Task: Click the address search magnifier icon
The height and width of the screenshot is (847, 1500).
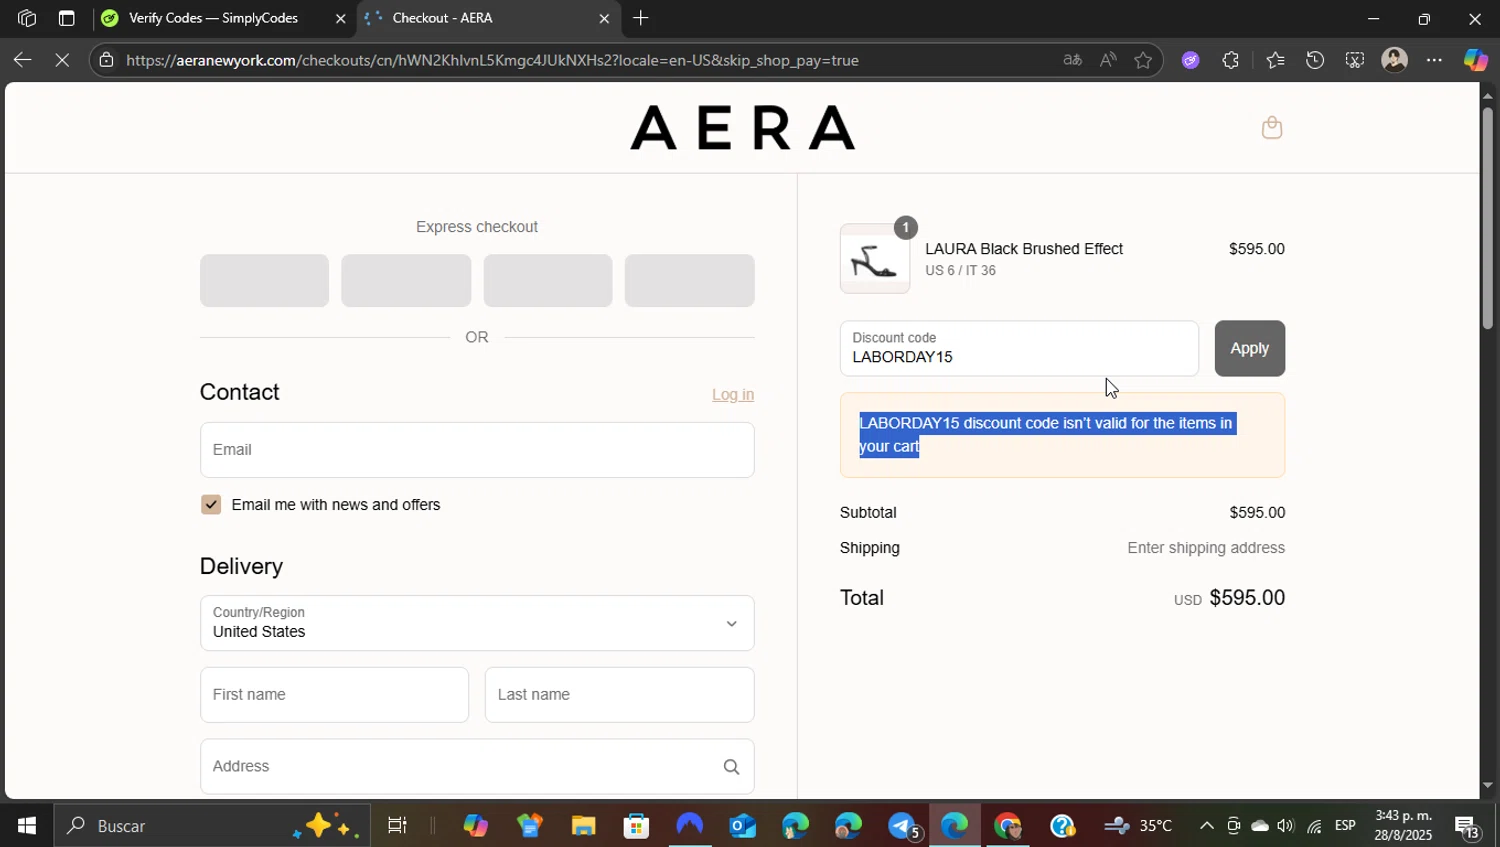Action: [x=731, y=767]
